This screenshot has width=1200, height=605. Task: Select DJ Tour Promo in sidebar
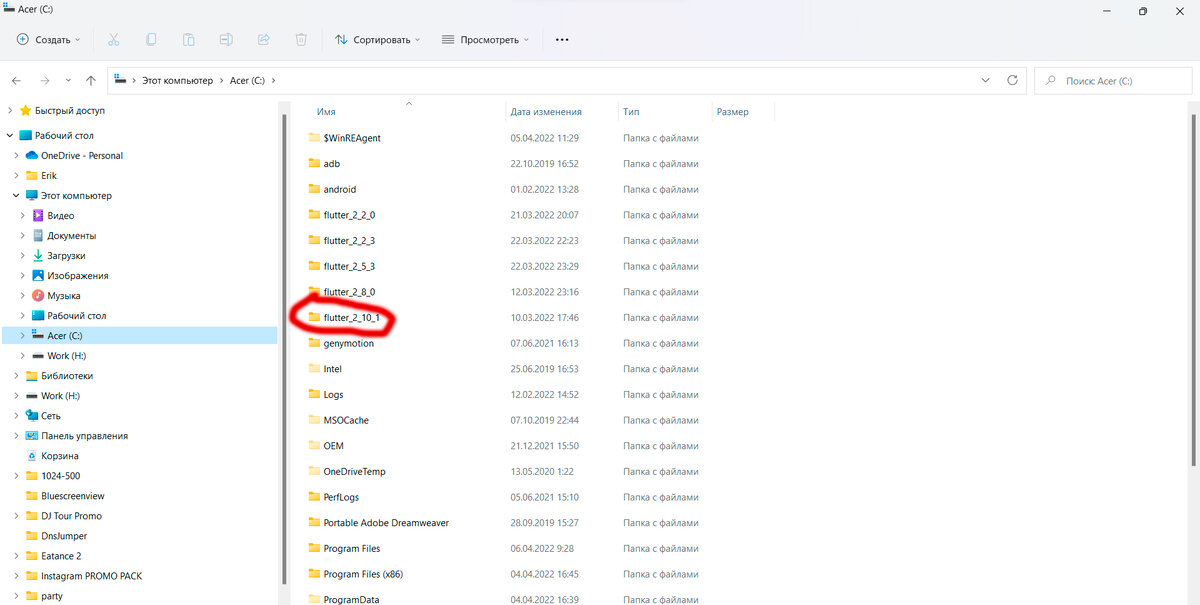[x=71, y=516]
